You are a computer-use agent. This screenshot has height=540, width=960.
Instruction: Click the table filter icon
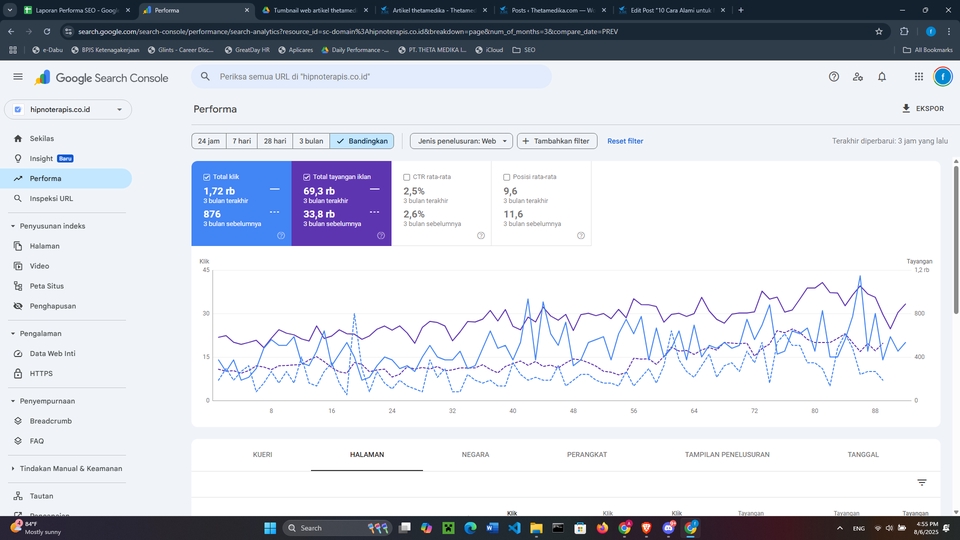click(x=922, y=483)
